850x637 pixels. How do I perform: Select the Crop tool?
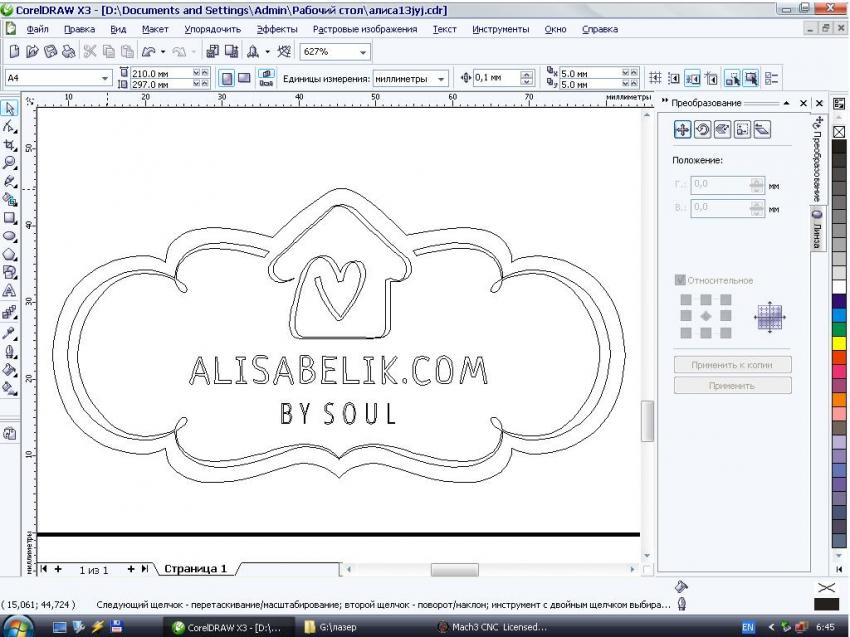point(10,144)
